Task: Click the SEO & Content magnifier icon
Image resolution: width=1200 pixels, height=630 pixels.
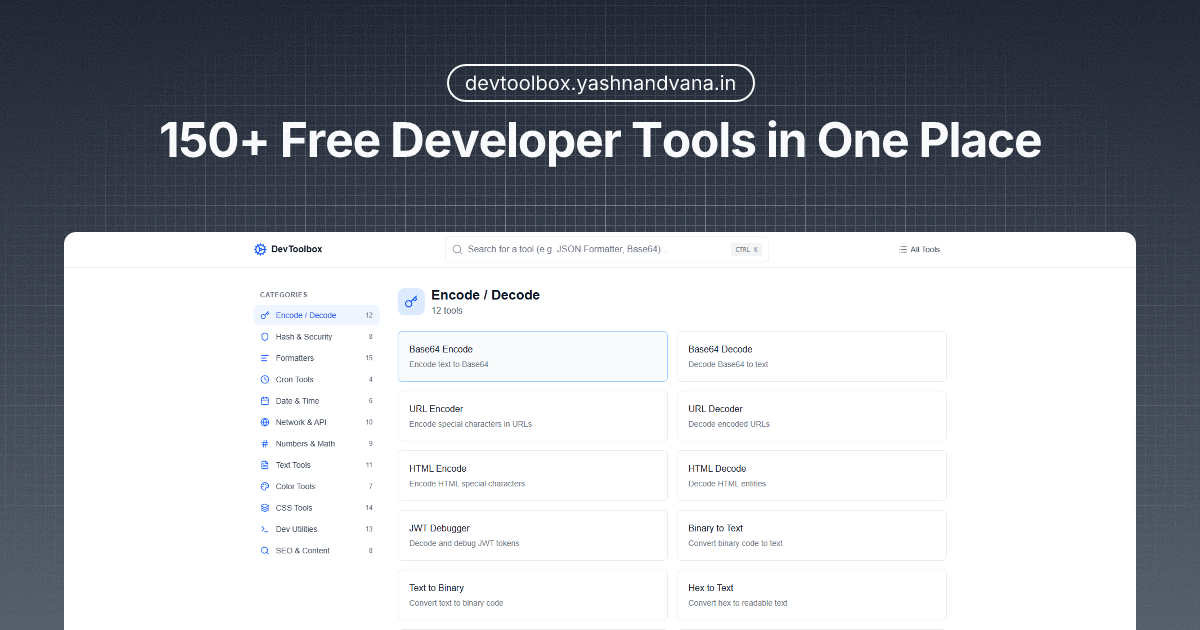Action: [265, 550]
